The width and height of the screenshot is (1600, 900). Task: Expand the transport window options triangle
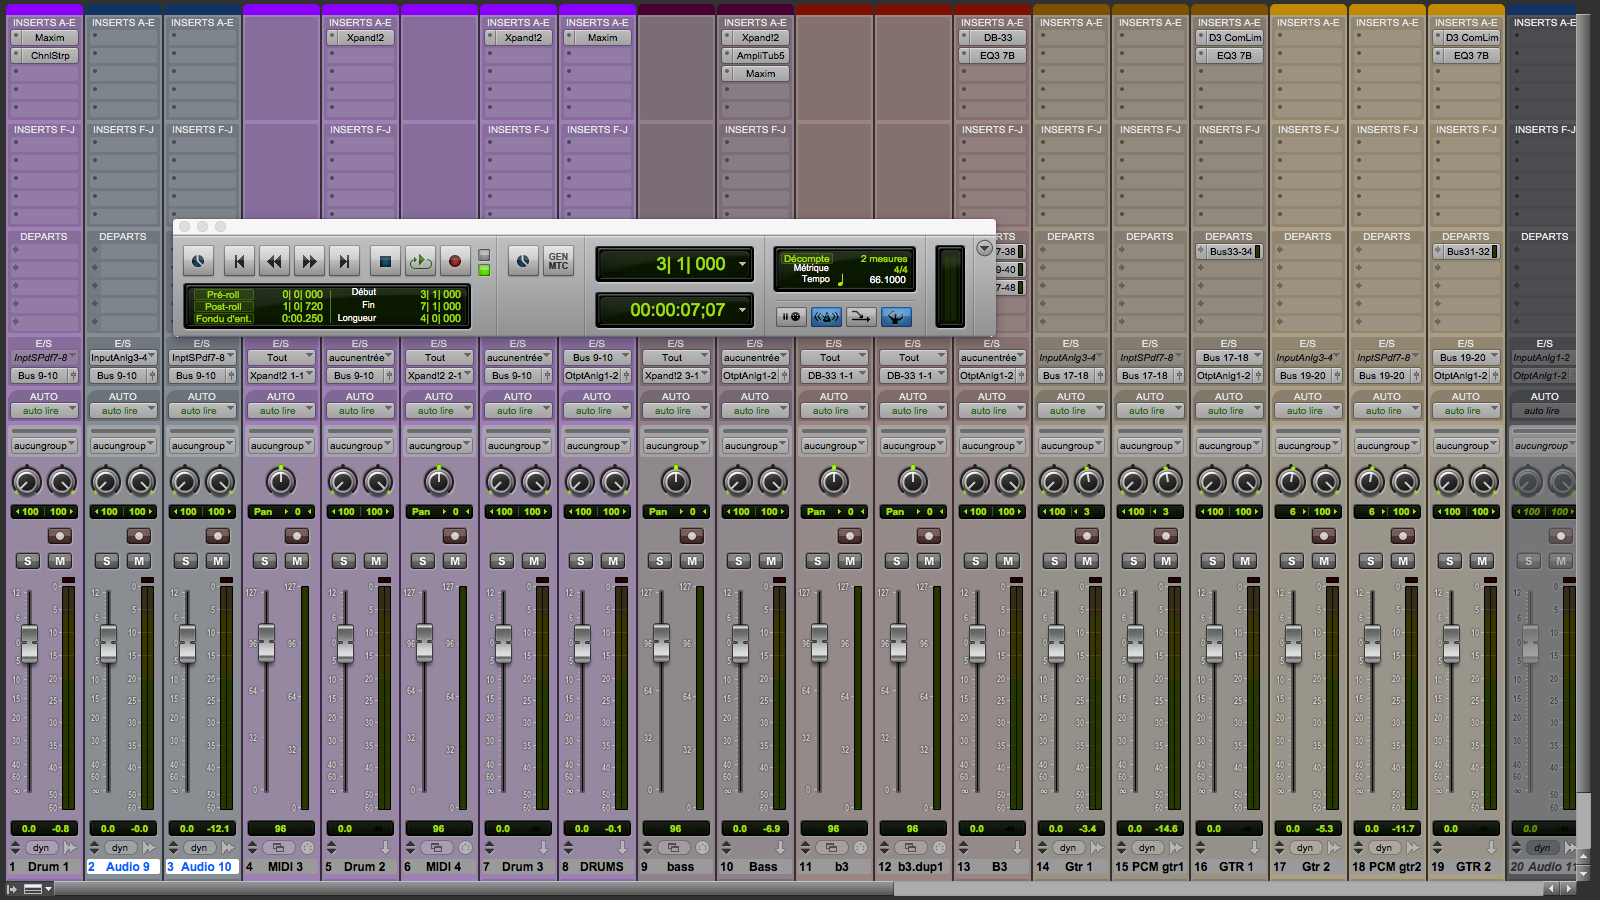pyautogui.click(x=984, y=248)
